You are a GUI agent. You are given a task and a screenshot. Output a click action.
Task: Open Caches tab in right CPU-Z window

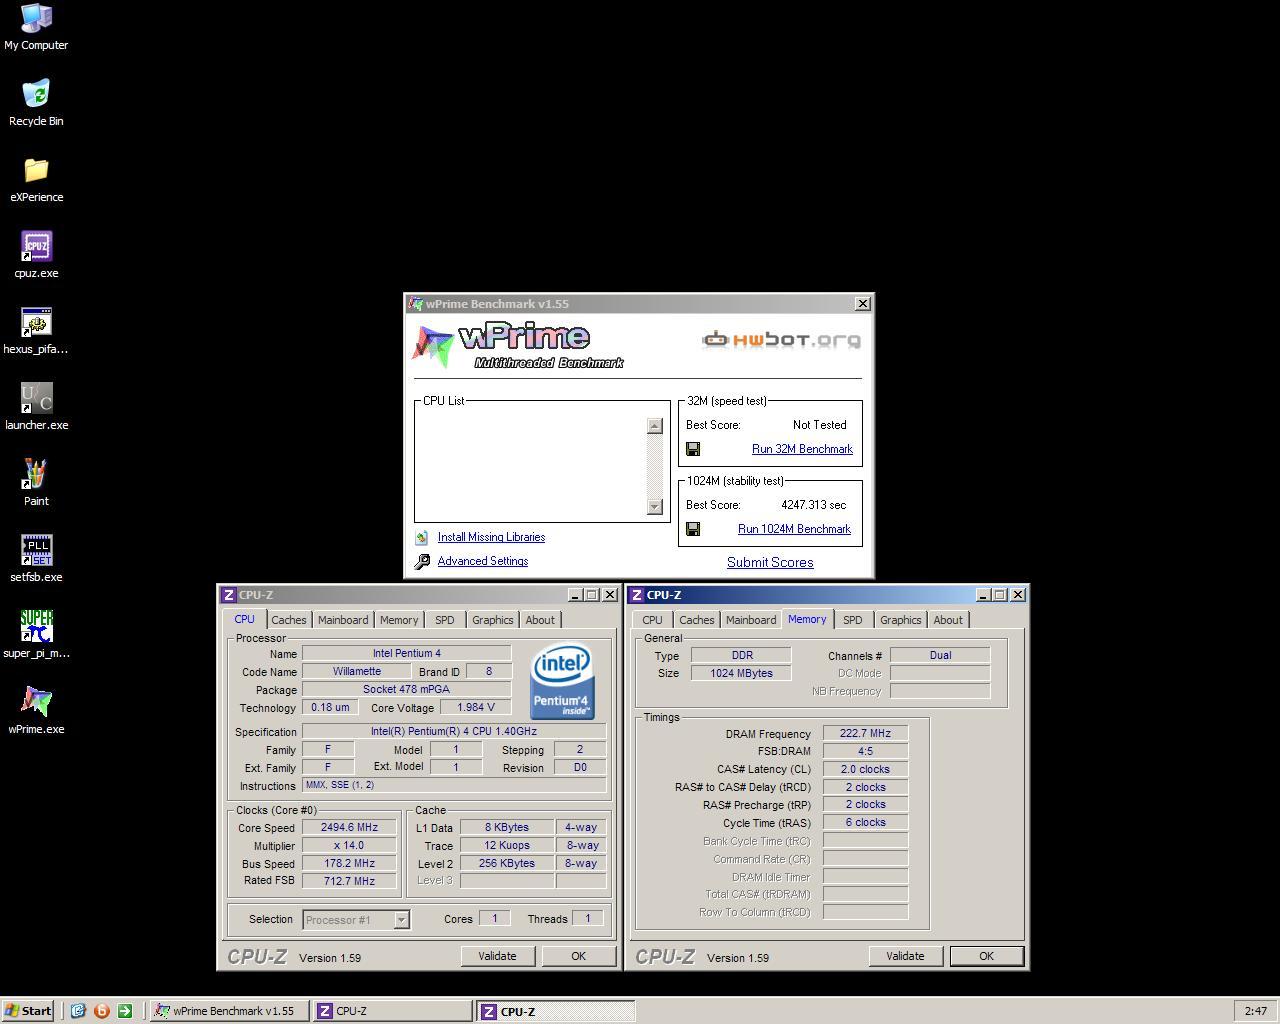click(697, 620)
